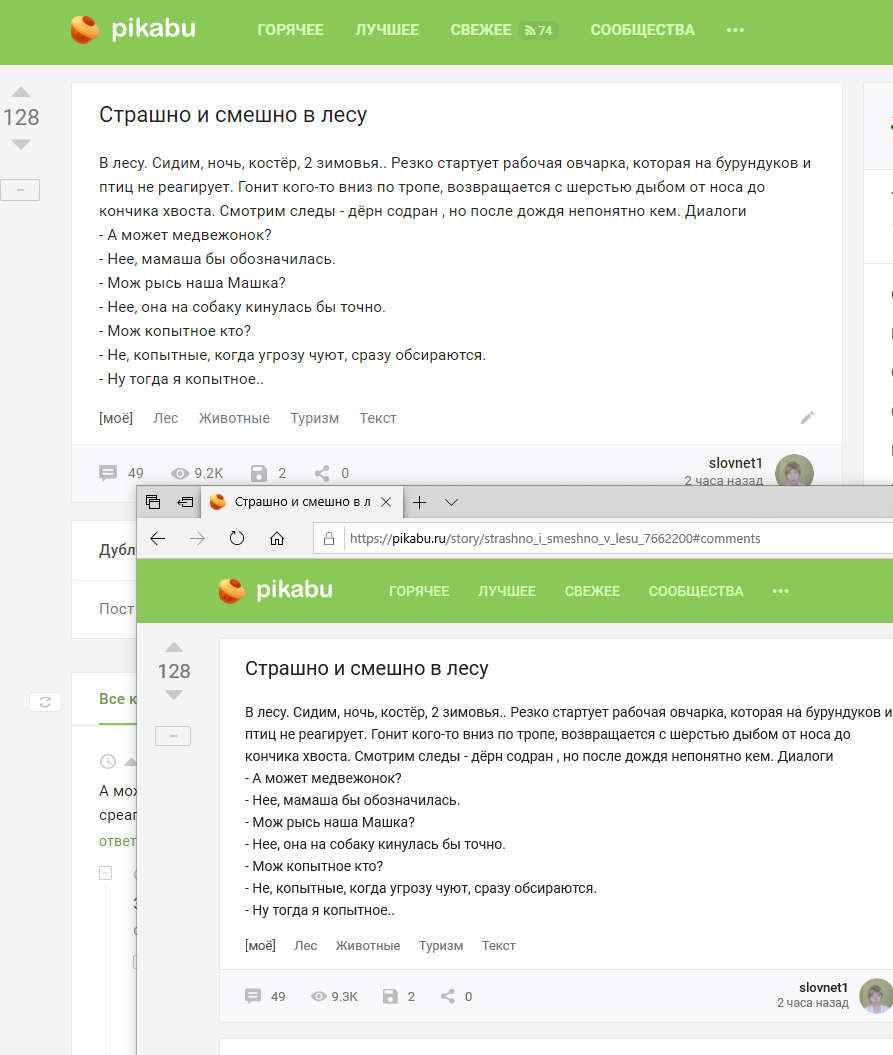Click the Edge home icon

(277, 539)
